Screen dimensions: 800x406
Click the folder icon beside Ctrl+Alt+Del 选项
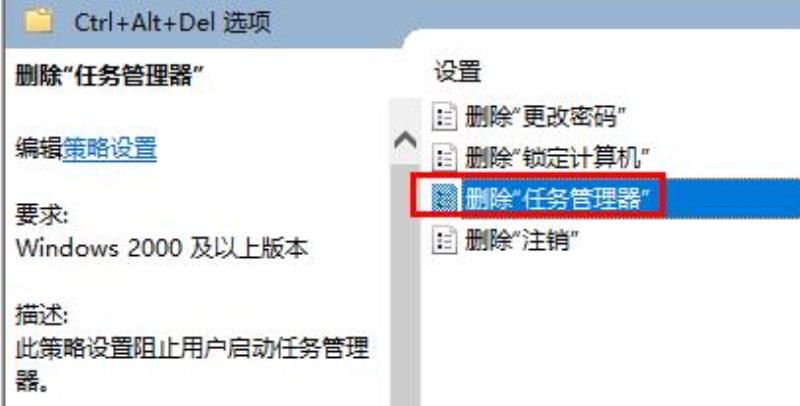pyautogui.click(x=39, y=21)
